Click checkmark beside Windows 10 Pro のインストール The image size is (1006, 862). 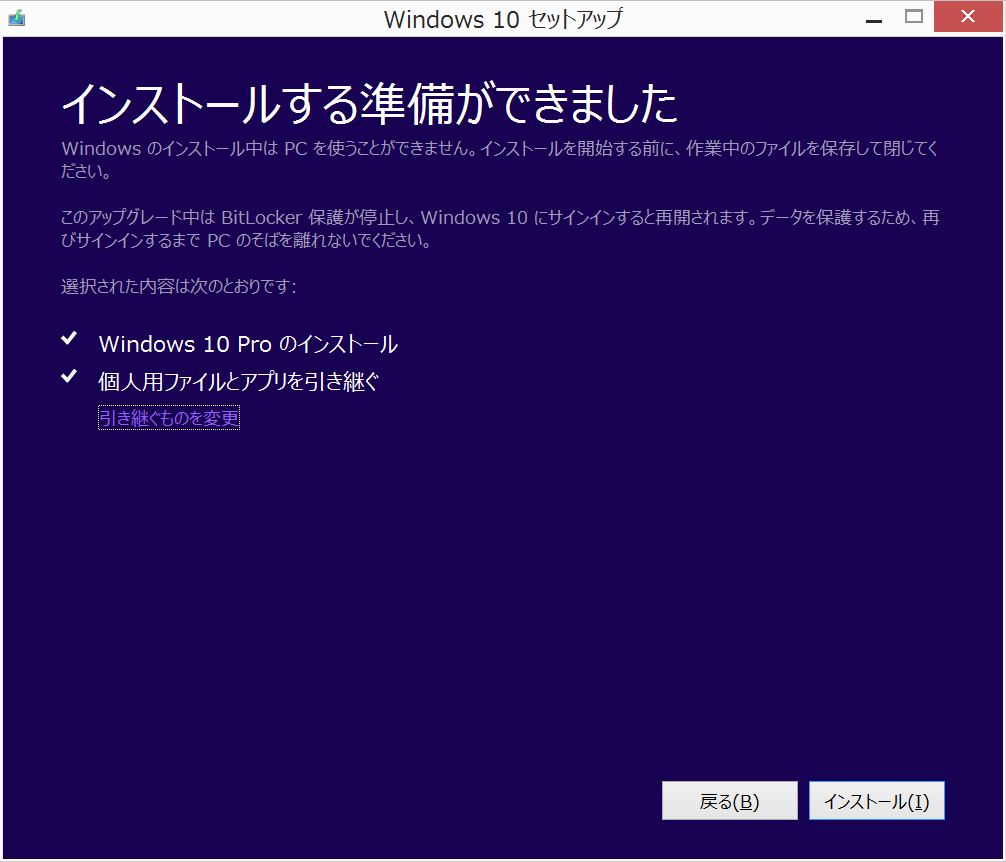point(69,340)
